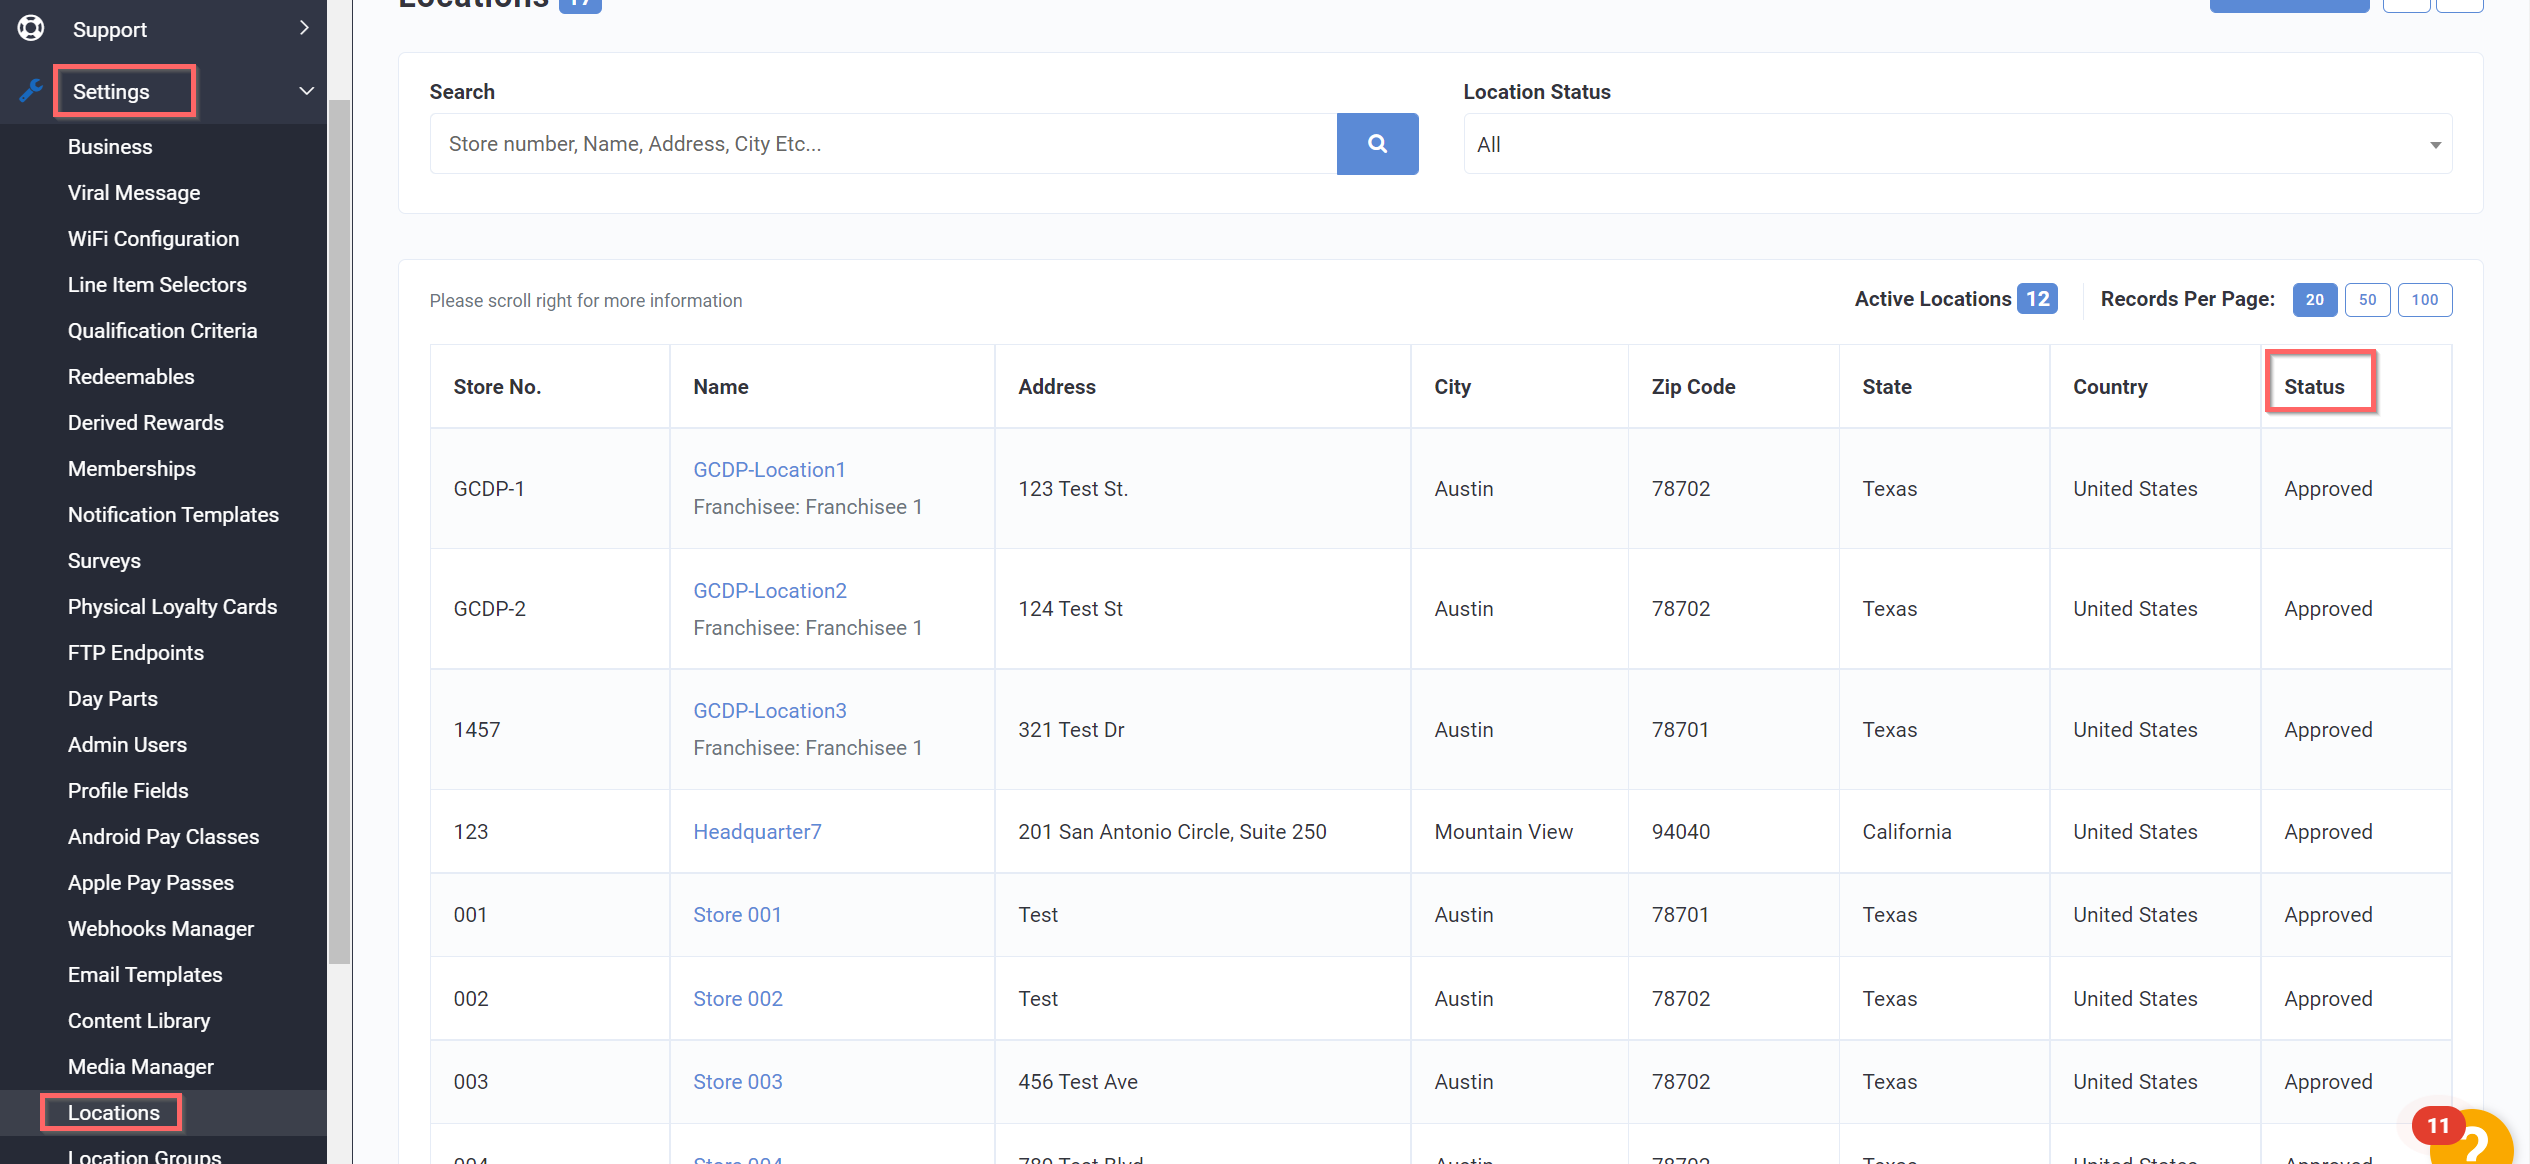Set records per page to 50
The height and width of the screenshot is (1164, 2530).
pyautogui.click(x=2367, y=300)
